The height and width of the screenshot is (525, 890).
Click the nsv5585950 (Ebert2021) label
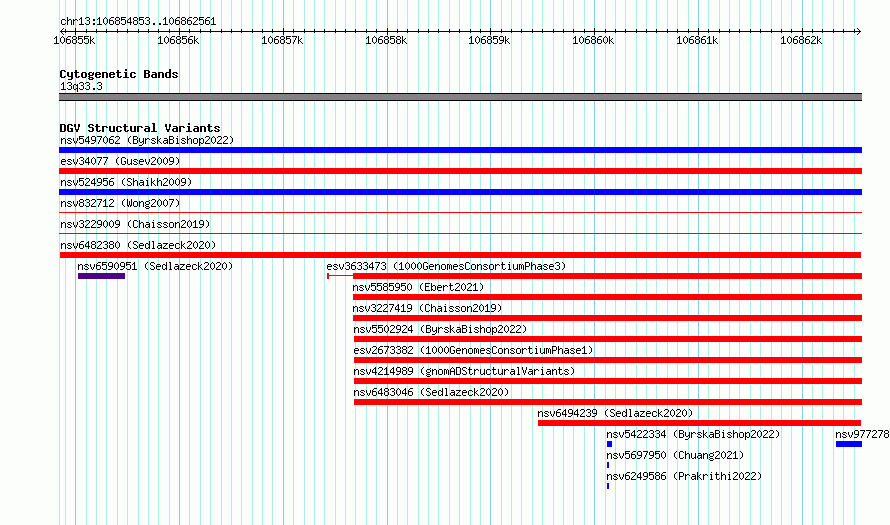pyautogui.click(x=418, y=287)
